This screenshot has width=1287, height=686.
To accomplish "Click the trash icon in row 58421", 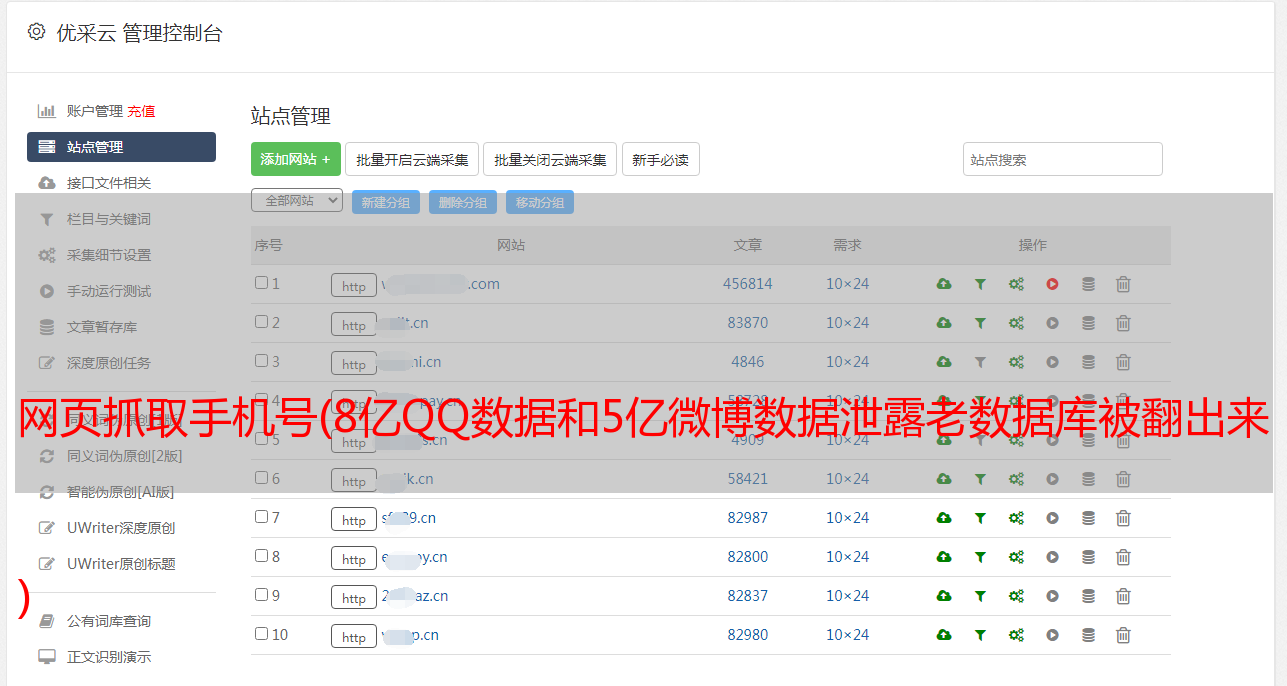I will [1123, 479].
